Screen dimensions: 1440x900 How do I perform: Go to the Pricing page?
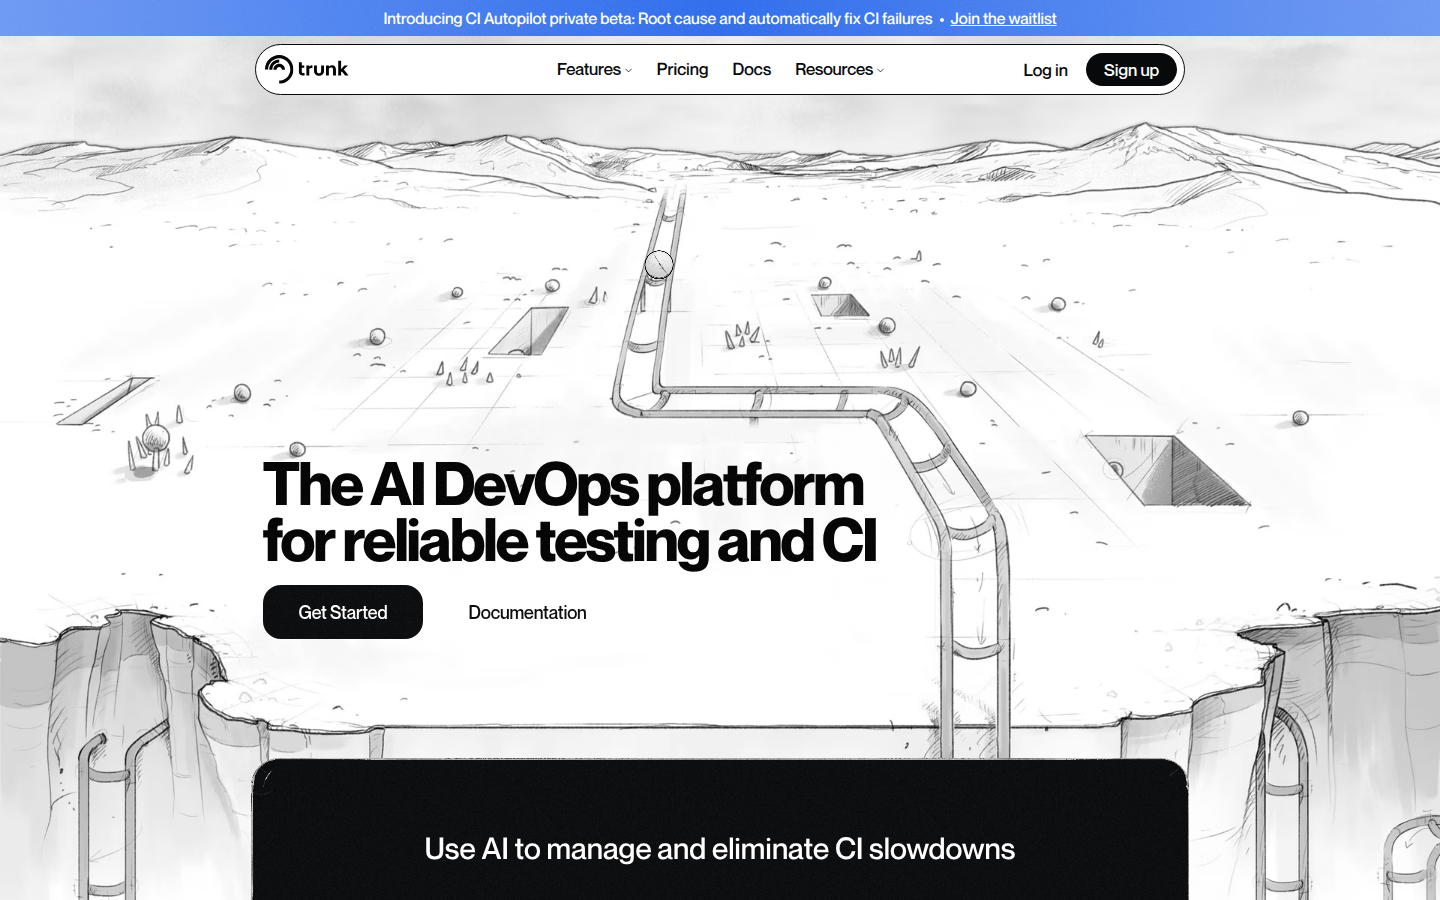[682, 69]
